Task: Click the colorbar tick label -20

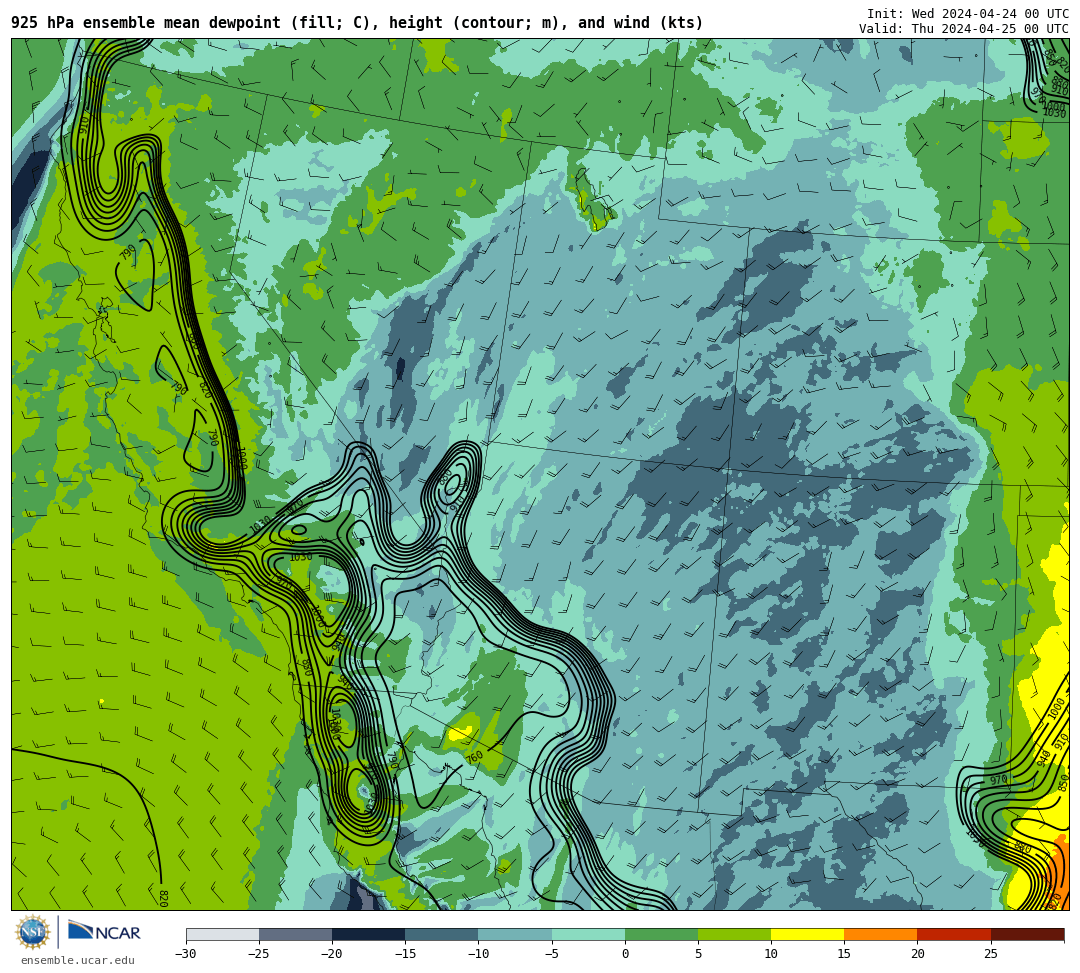Action: [332, 954]
